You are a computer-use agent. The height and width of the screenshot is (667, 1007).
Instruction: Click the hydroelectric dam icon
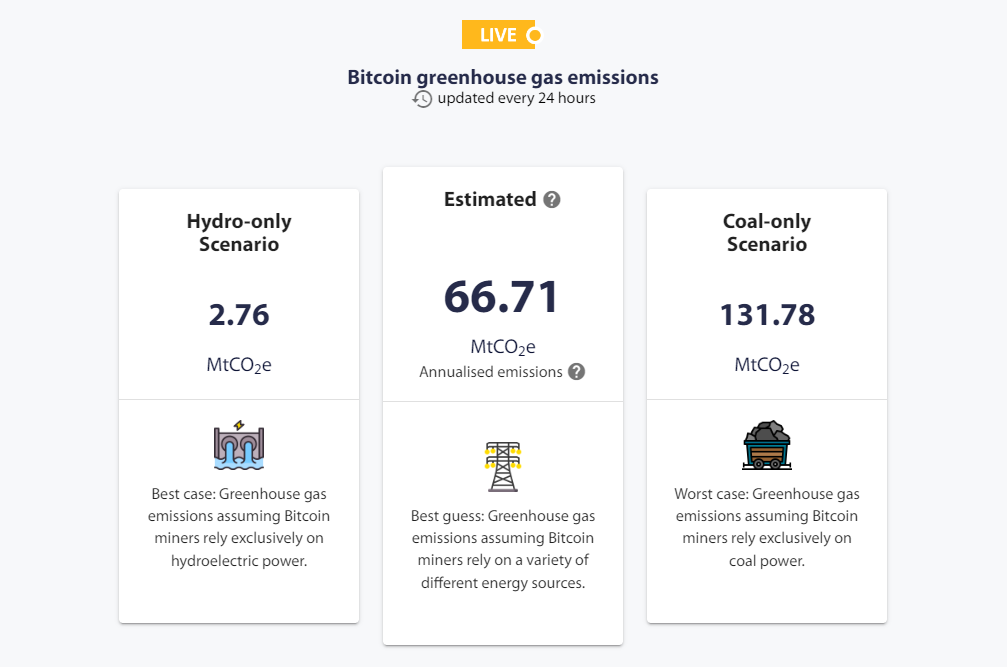(x=239, y=445)
